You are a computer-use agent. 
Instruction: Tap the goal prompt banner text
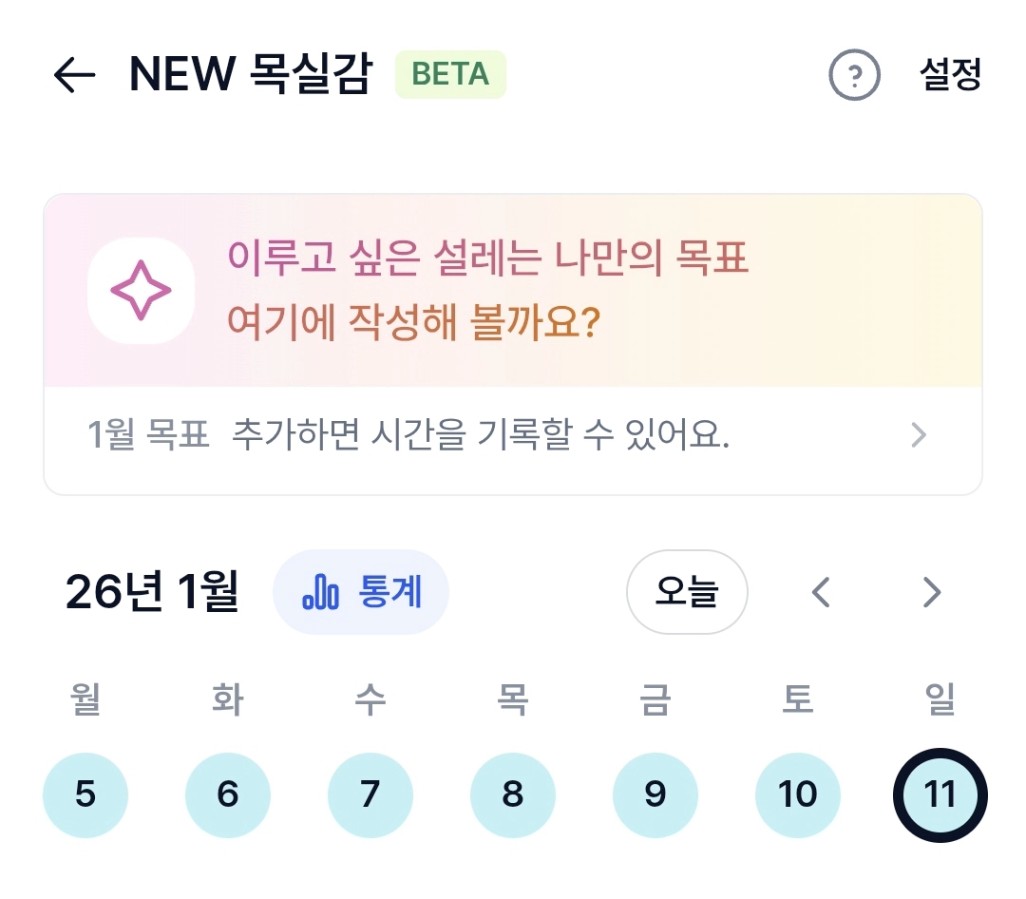[x=488, y=291]
